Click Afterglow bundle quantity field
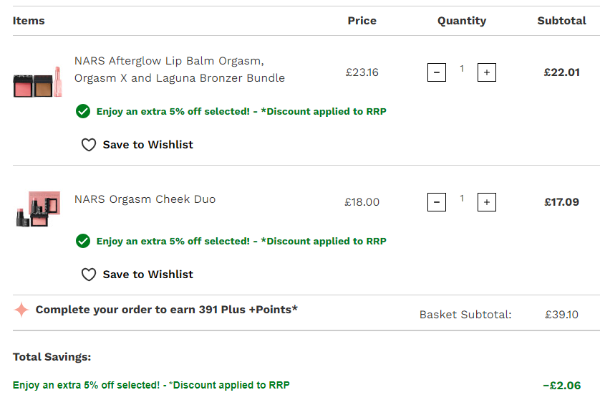 [x=461, y=70]
